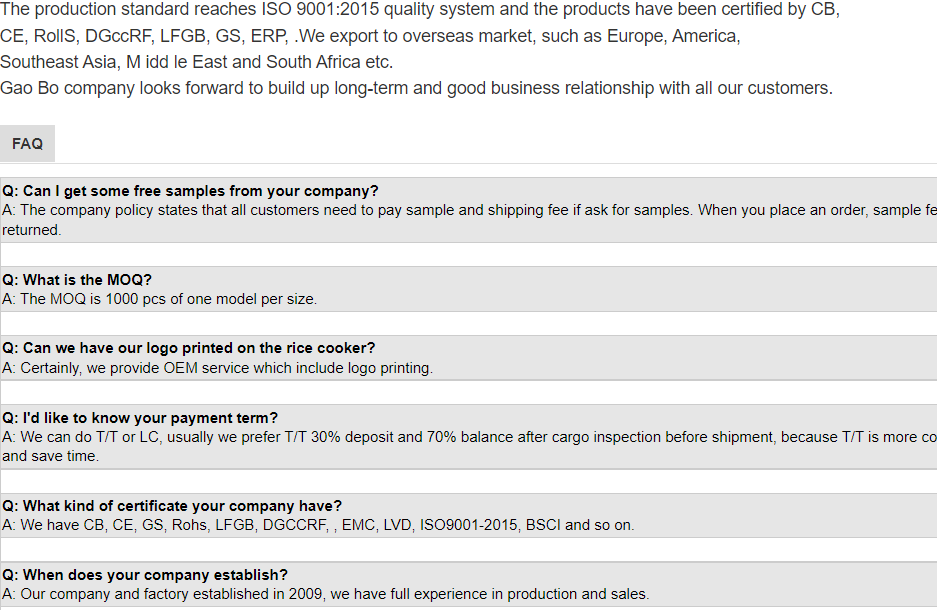940x610 pixels.
Task: Click the ISO 9001:2015 production standard sentence
Action: (420, 10)
